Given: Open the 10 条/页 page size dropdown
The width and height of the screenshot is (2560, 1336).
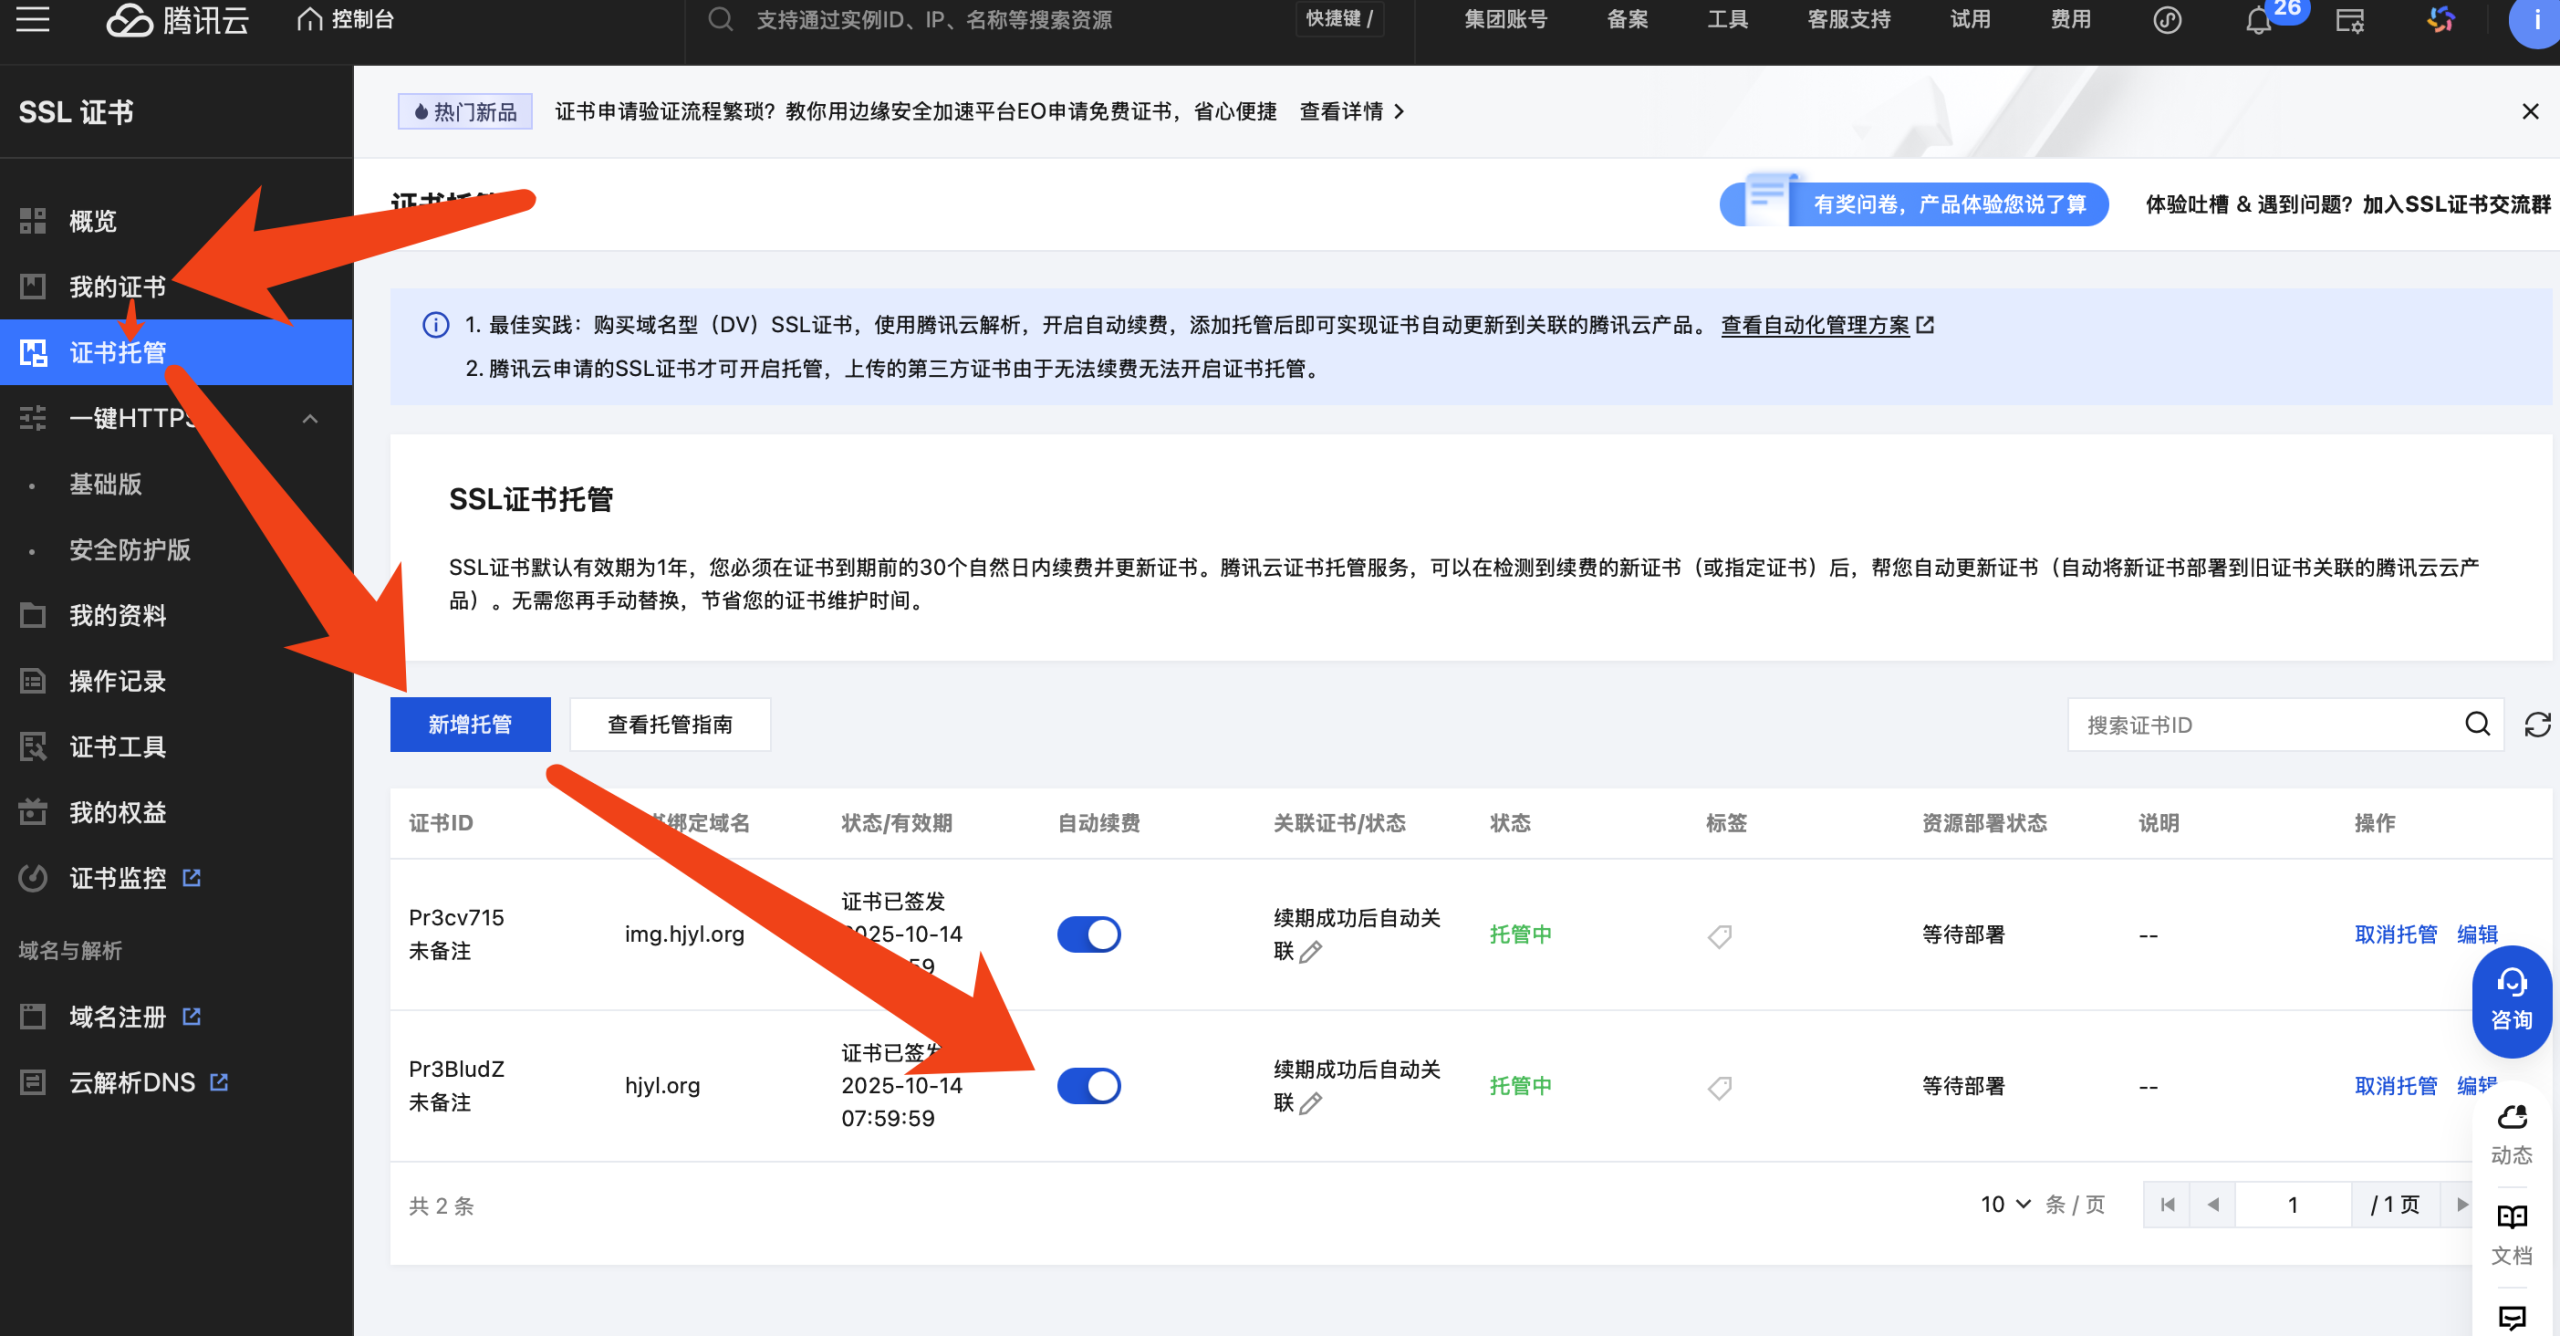Looking at the screenshot, I should pos(2006,1204).
